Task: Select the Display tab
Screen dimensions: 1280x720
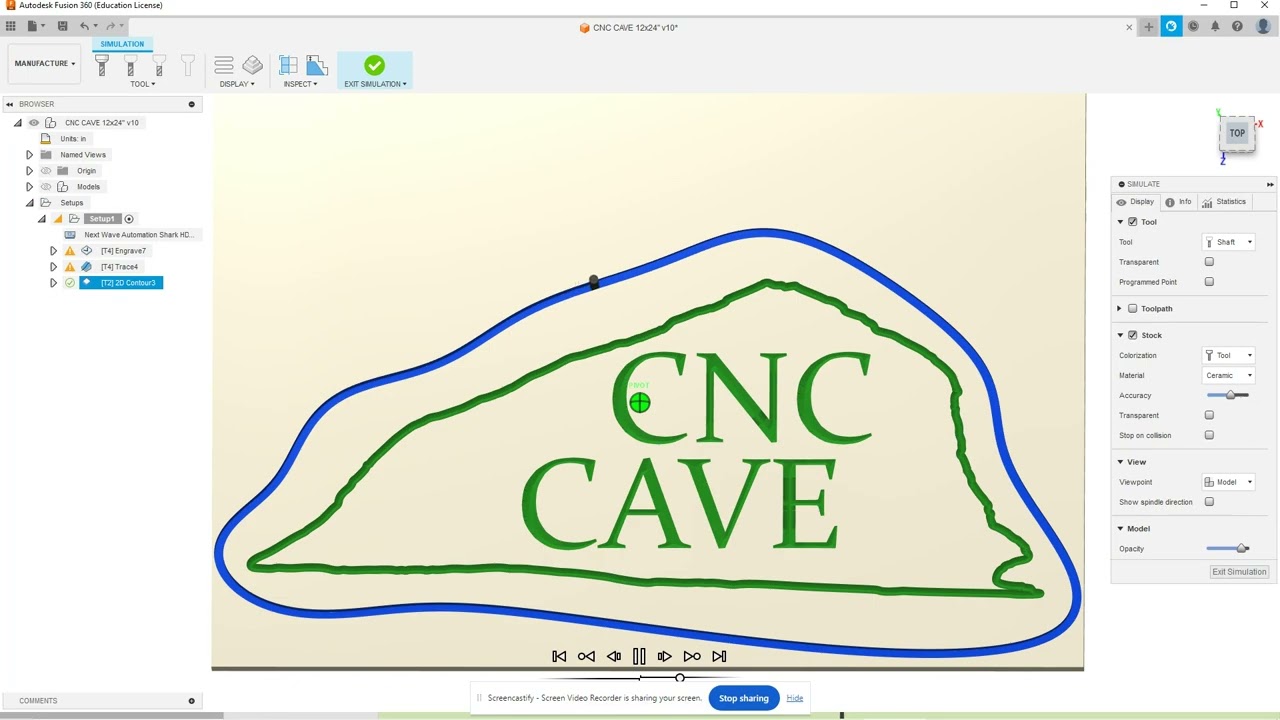Action: click(x=1136, y=202)
